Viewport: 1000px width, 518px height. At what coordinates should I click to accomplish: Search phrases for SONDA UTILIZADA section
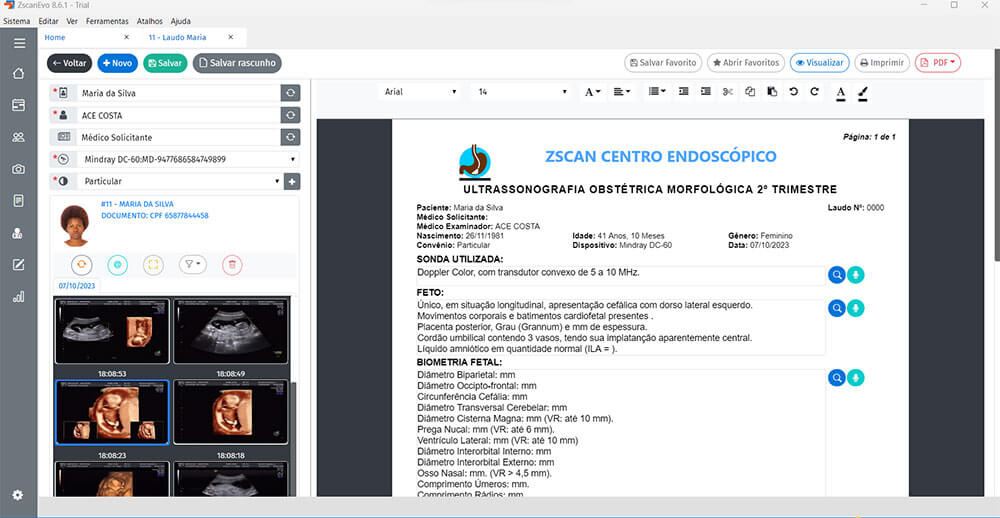point(837,275)
